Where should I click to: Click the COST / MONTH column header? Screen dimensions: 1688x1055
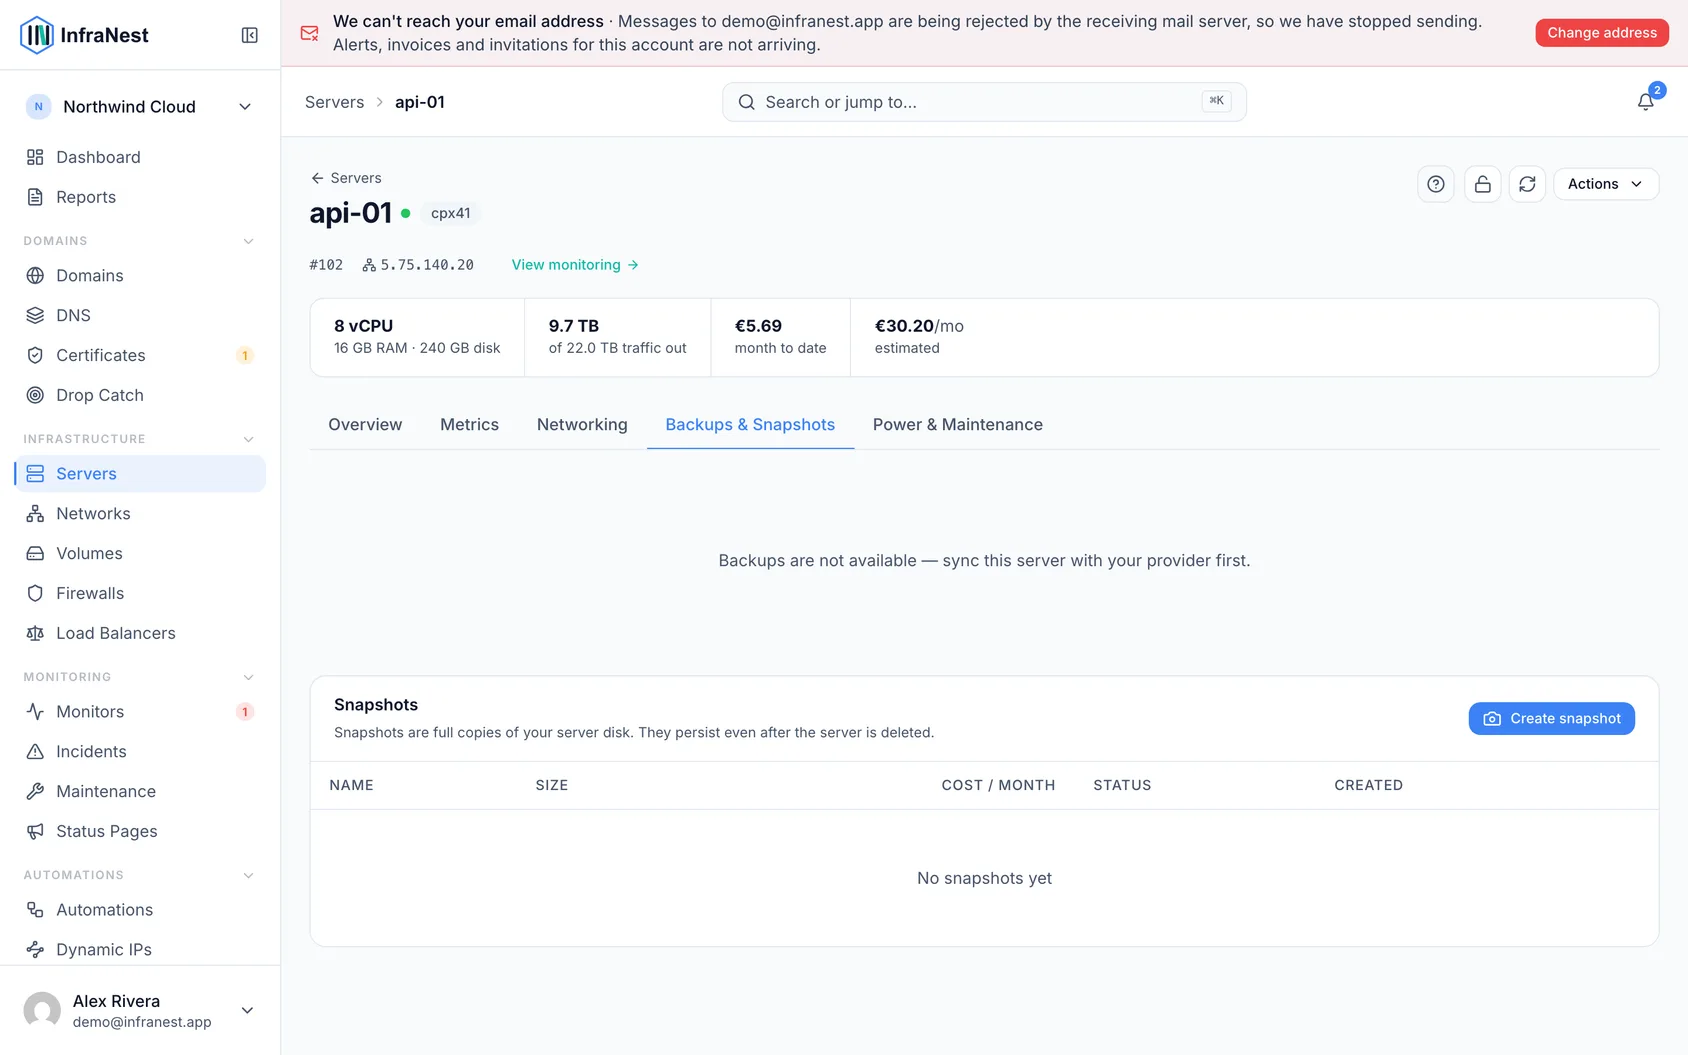point(998,785)
